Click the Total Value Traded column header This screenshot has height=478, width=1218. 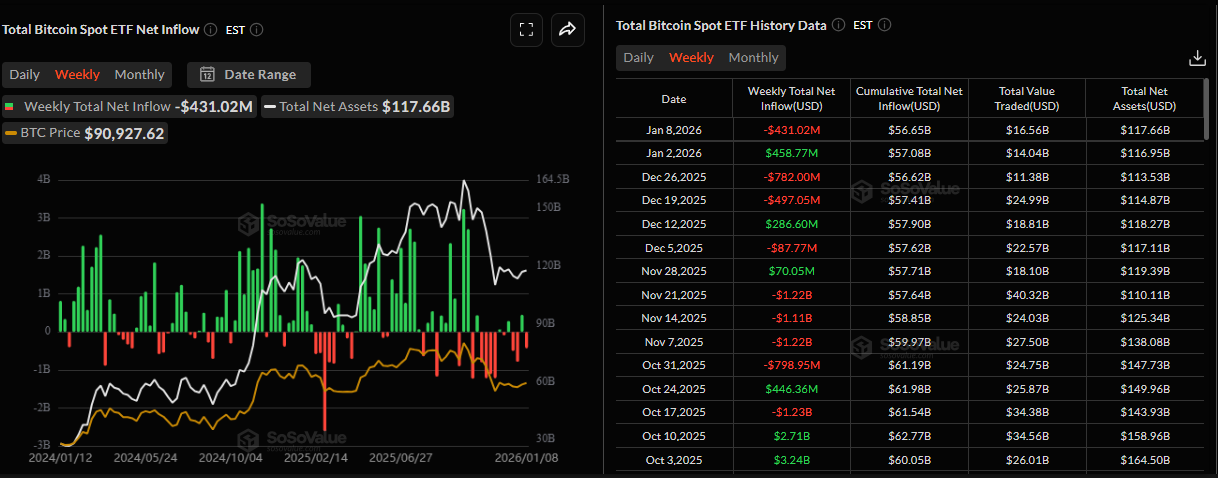(1027, 98)
